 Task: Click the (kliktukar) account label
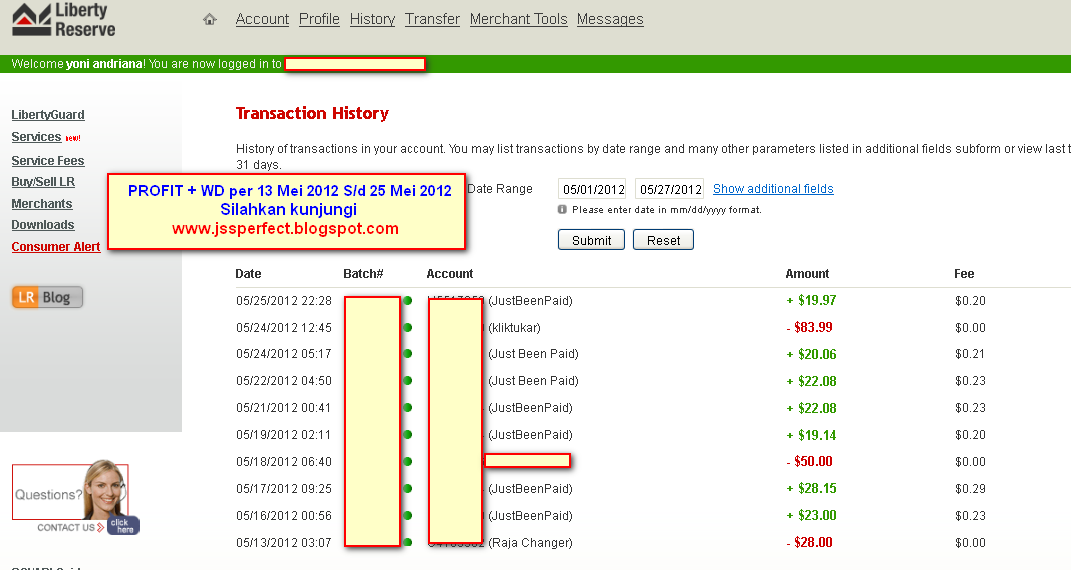pos(514,328)
